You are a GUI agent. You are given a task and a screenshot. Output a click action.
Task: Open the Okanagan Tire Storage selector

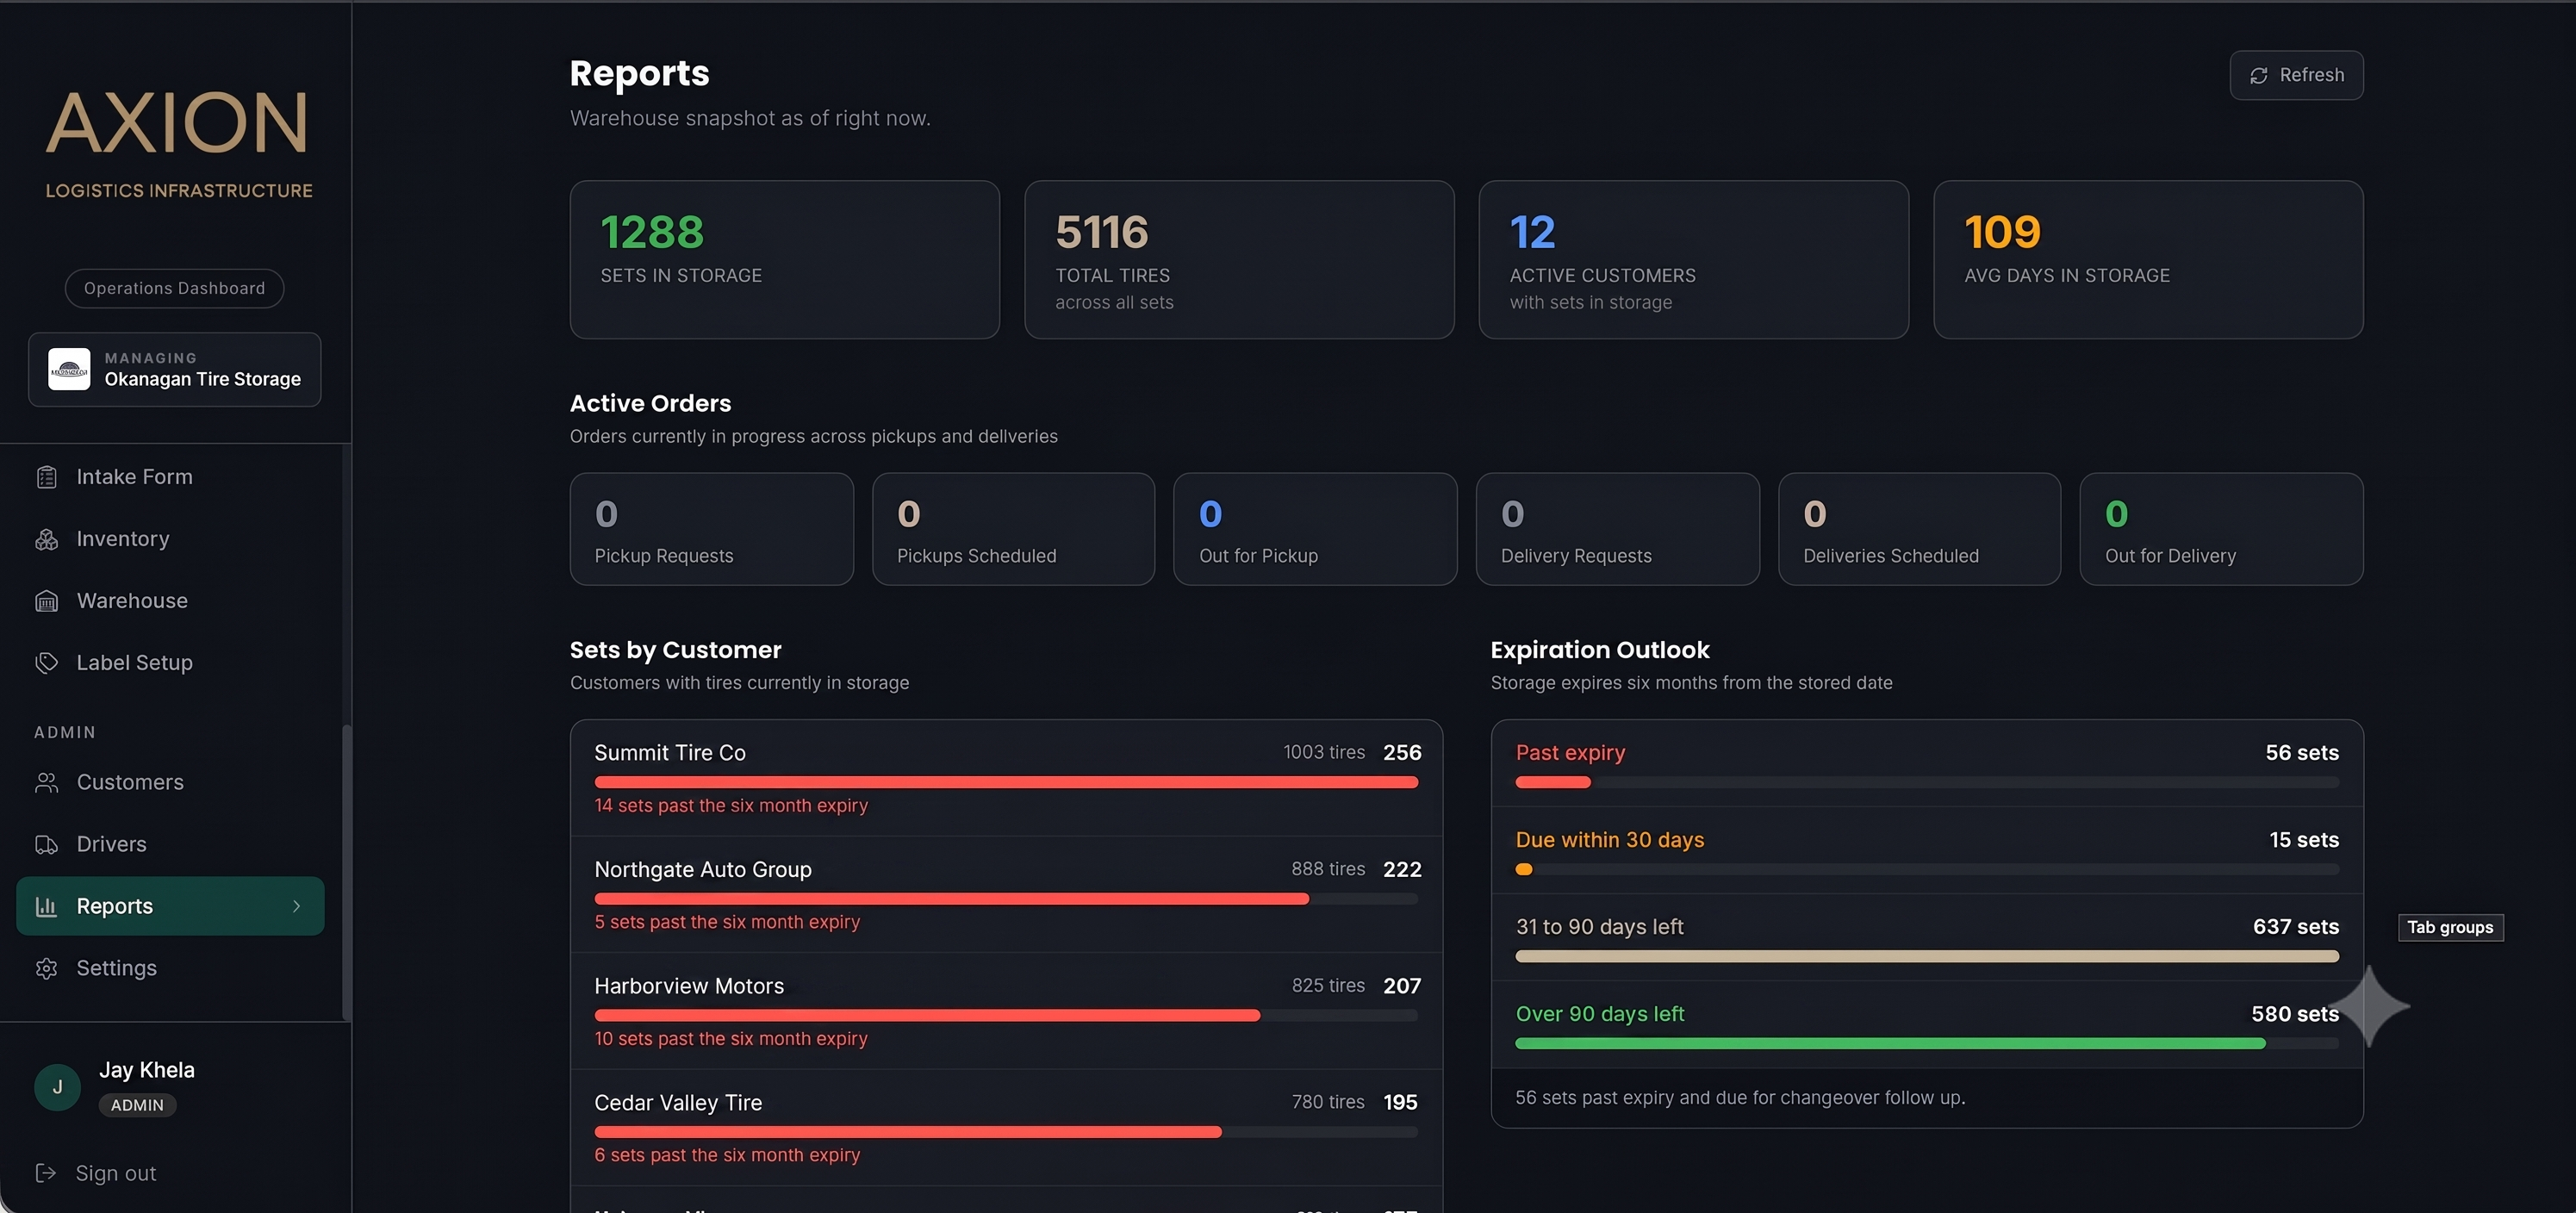tap(175, 369)
